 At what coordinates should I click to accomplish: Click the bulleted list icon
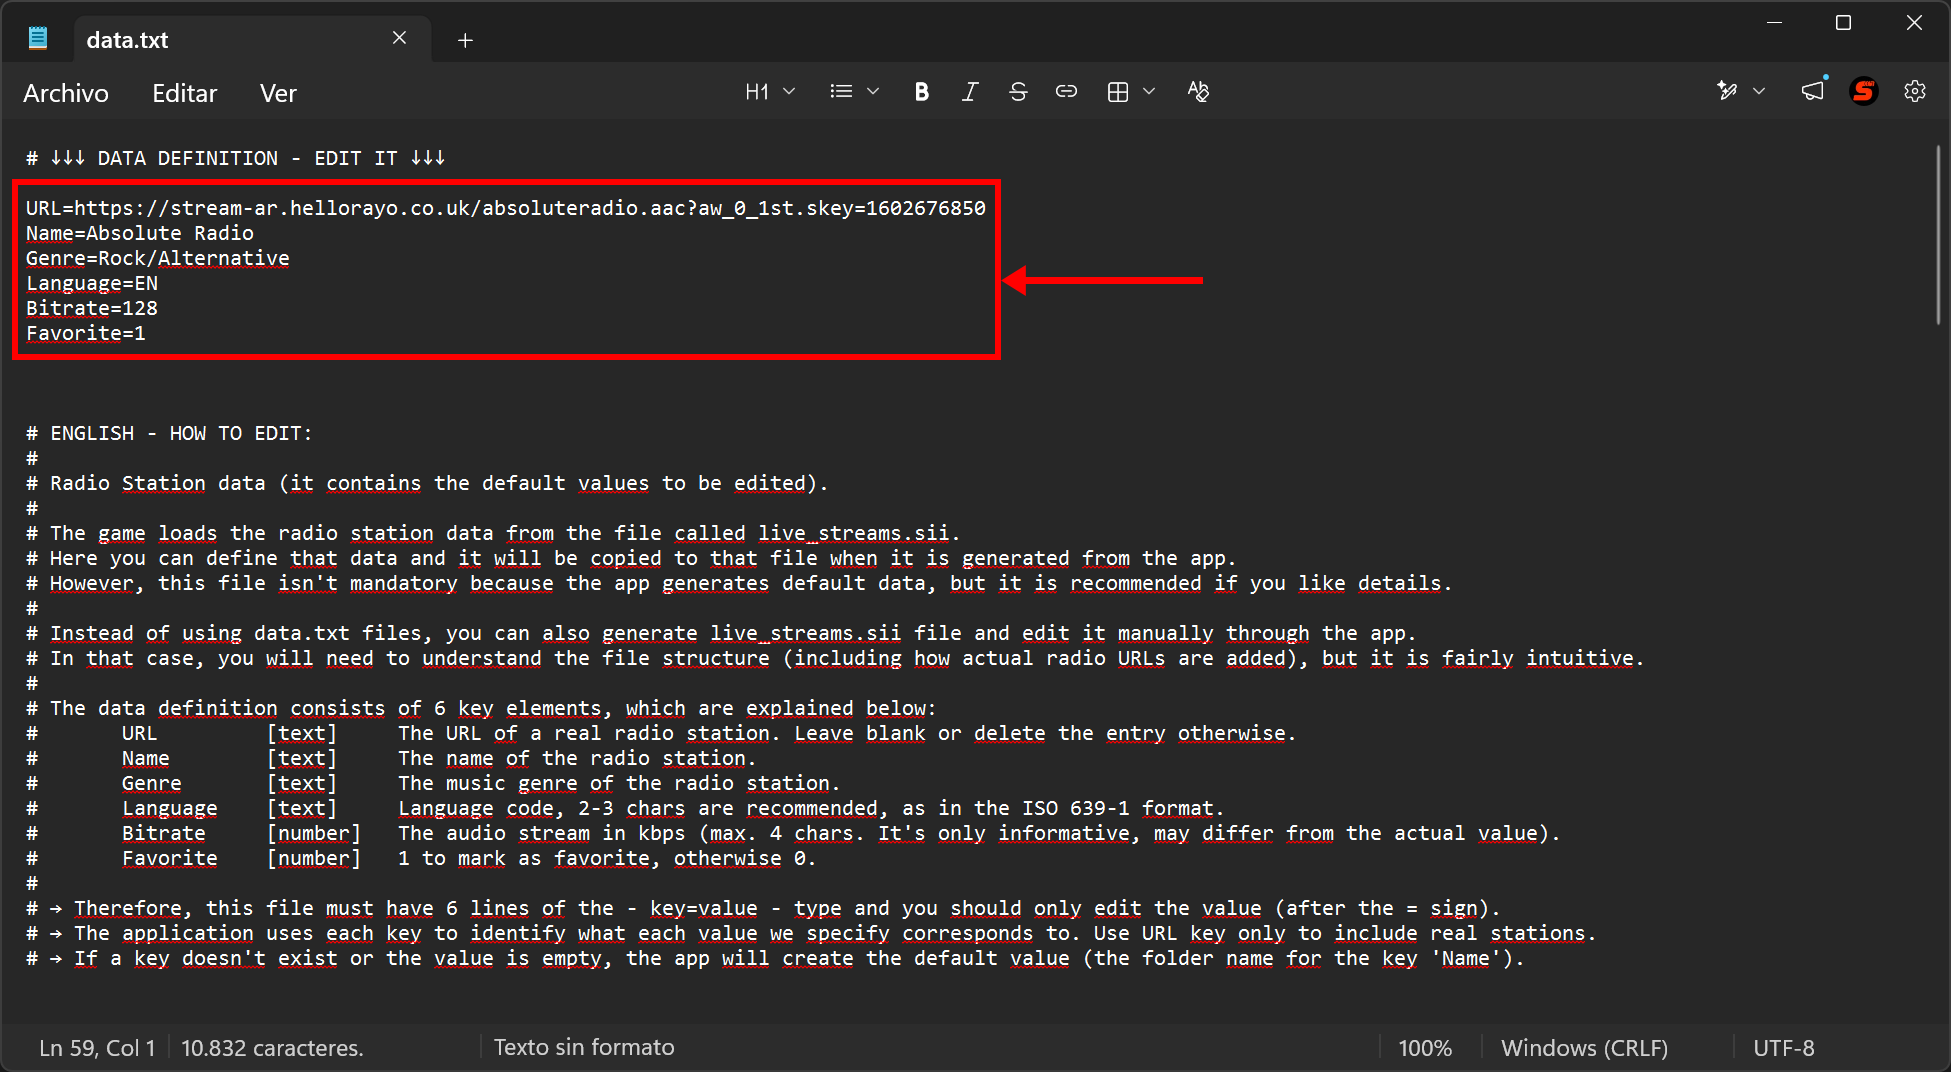tap(841, 92)
